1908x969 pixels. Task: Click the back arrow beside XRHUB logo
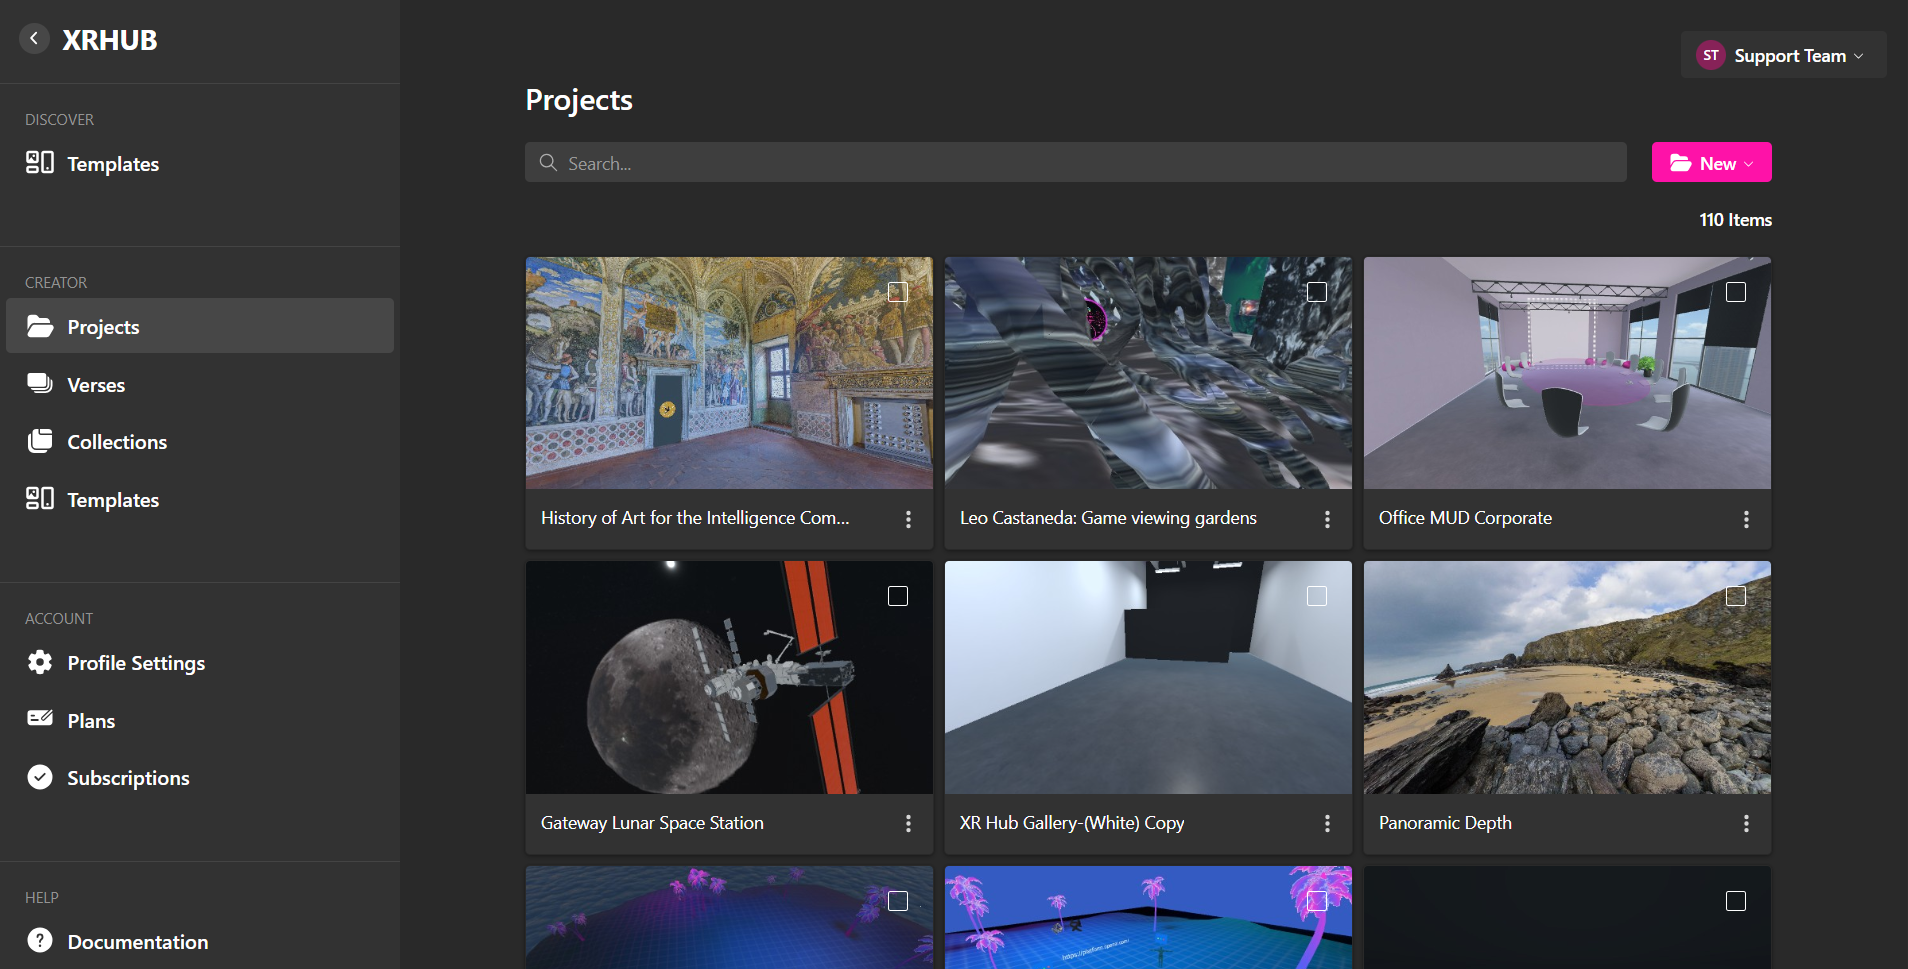coord(34,39)
